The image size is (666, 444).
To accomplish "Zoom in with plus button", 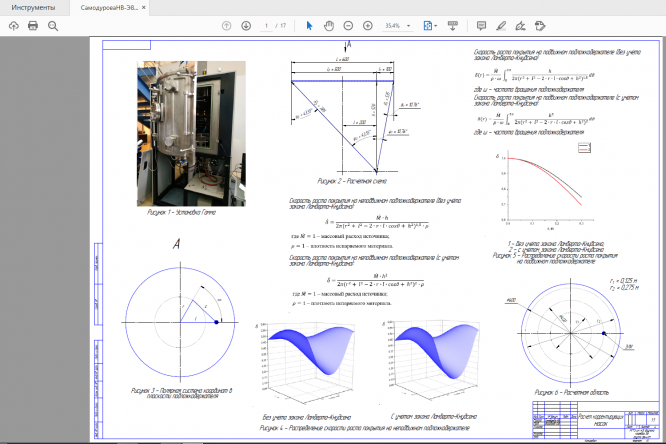I will [368, 25].
